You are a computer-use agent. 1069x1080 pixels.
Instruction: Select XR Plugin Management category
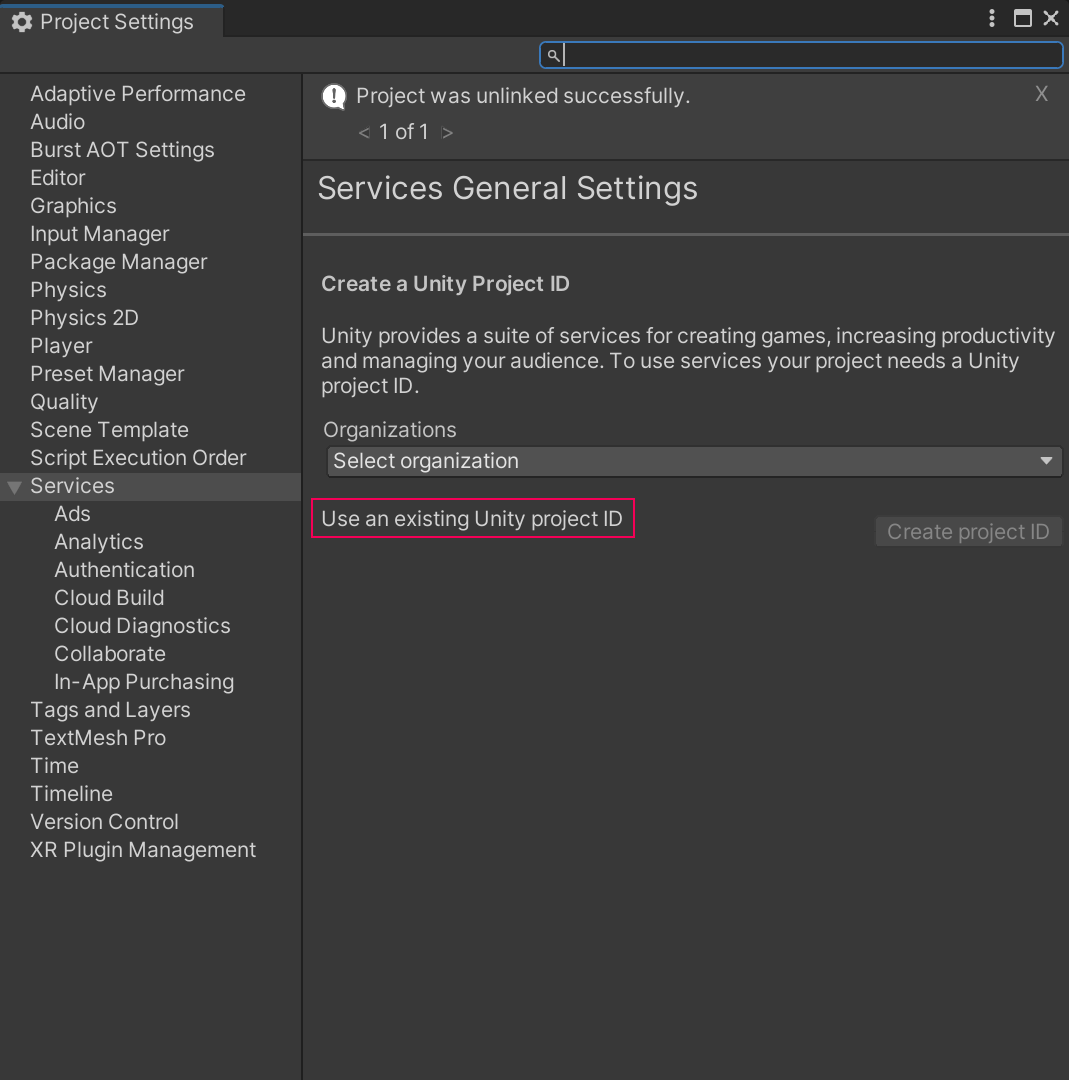pos(143,850)
